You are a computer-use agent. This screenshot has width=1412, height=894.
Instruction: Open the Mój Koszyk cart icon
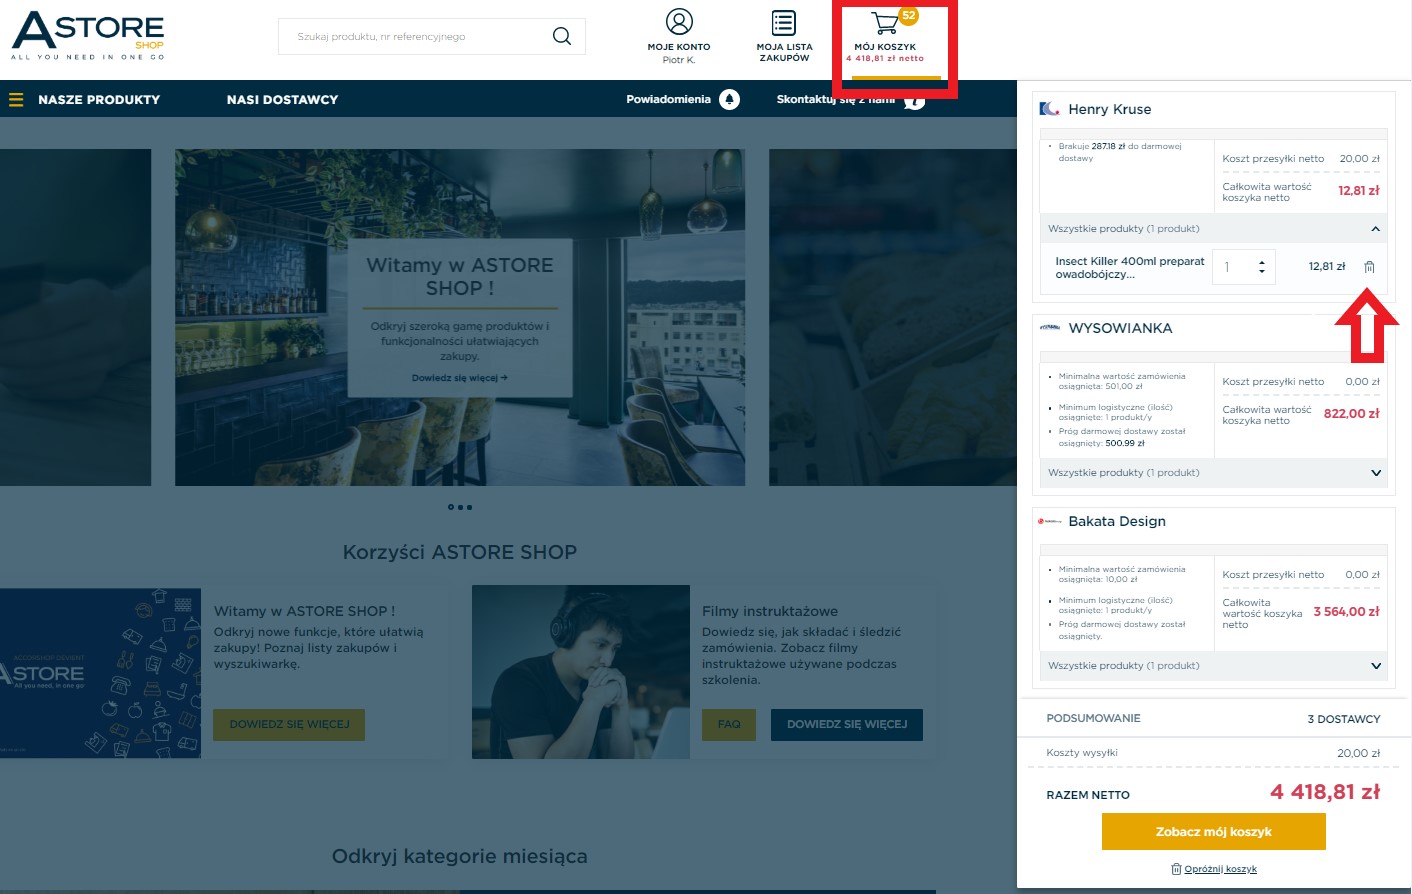[885, 22]
